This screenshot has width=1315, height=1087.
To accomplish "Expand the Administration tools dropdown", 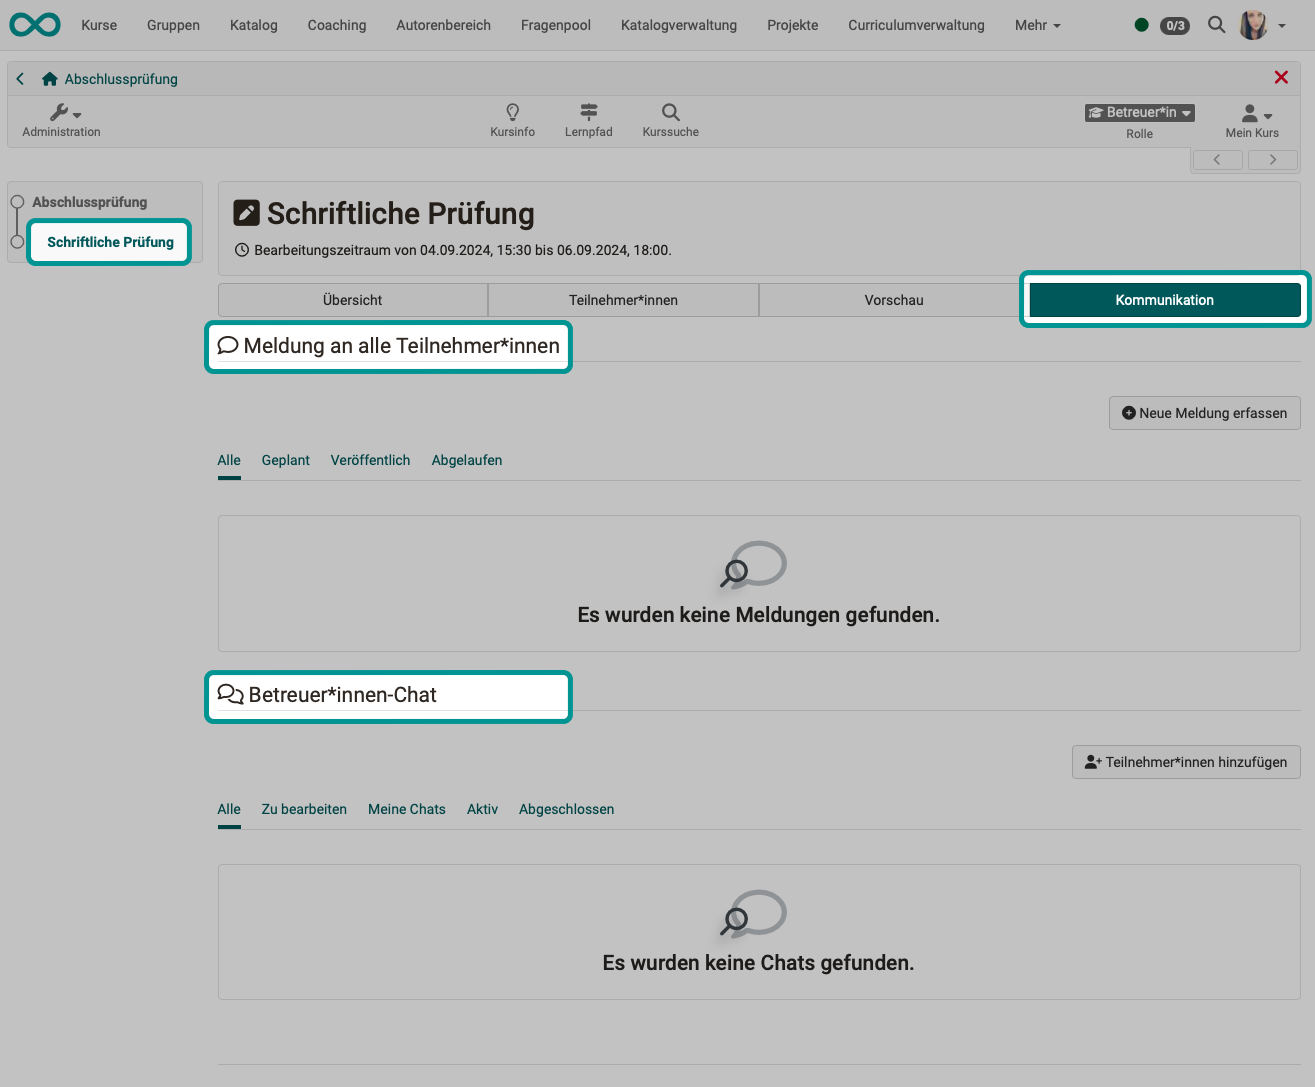I will click(64, 113).
